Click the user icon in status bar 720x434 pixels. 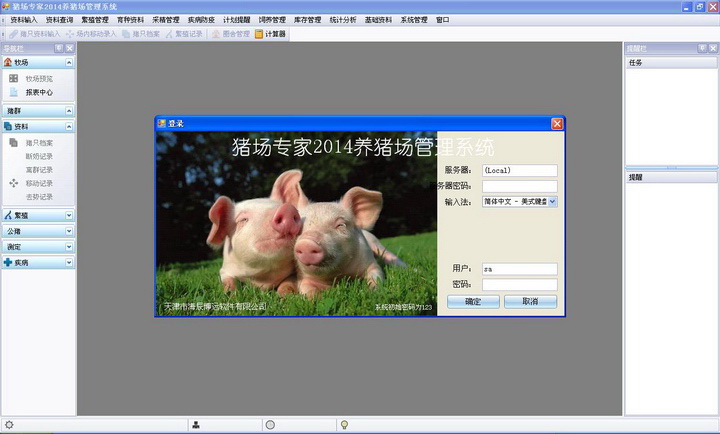click(x=196, y=425)
